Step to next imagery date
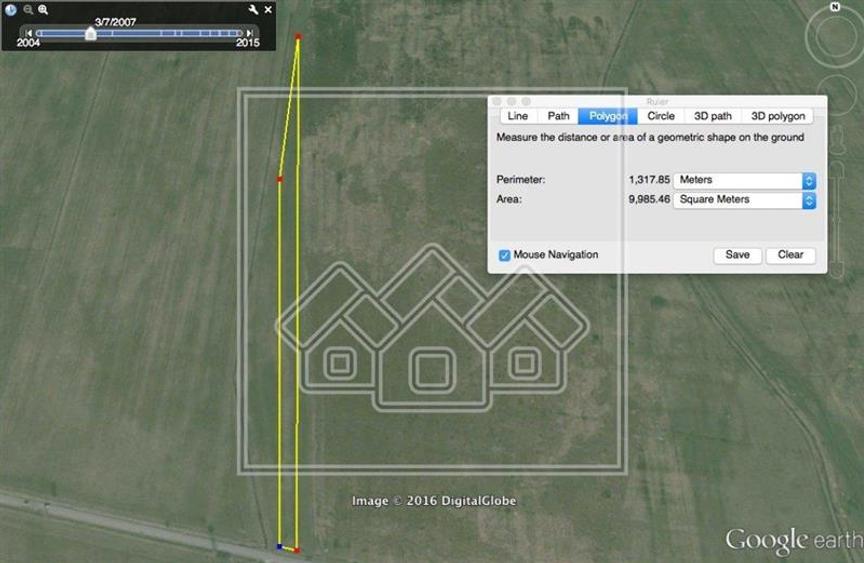 [250, 34]
